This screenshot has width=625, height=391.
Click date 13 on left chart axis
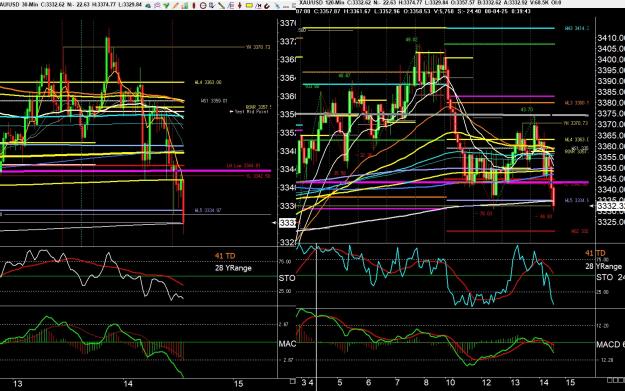tap(18, 384)
